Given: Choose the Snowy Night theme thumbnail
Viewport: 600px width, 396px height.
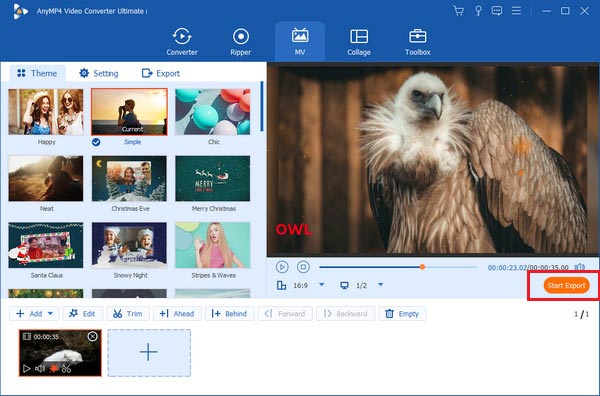Looking at the screenshot, I should (x=129, y=245).
